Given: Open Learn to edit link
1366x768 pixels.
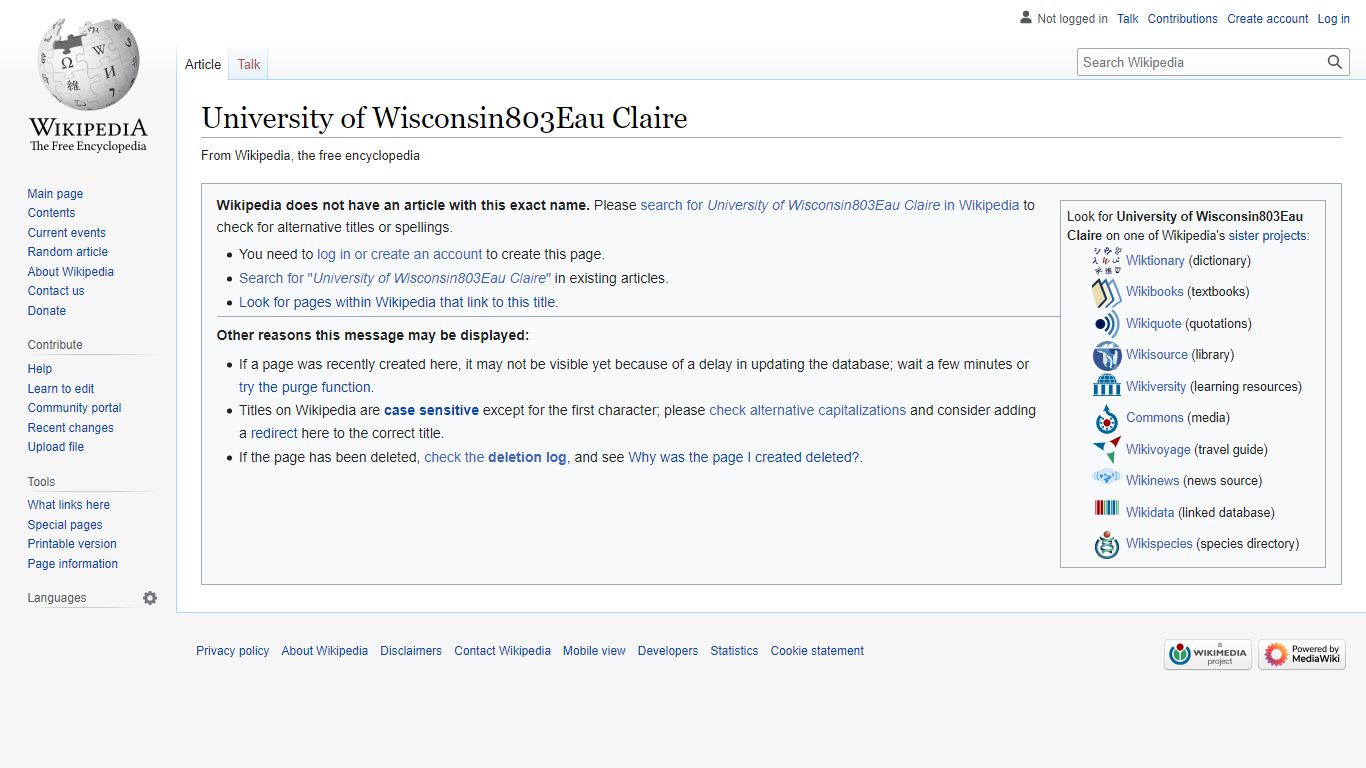Looking at the screenshot, I should pos(61,389).
